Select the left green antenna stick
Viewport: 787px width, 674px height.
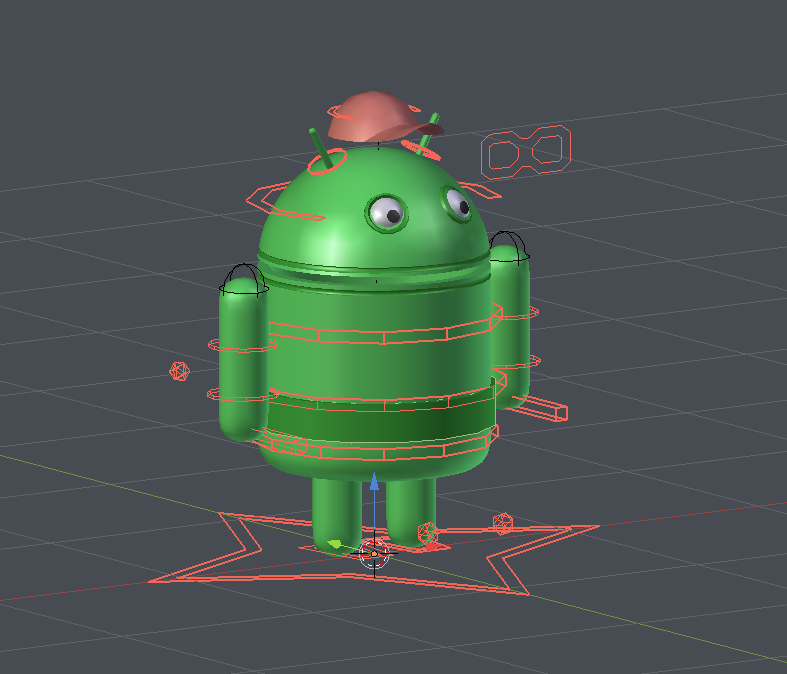point(320,148)
